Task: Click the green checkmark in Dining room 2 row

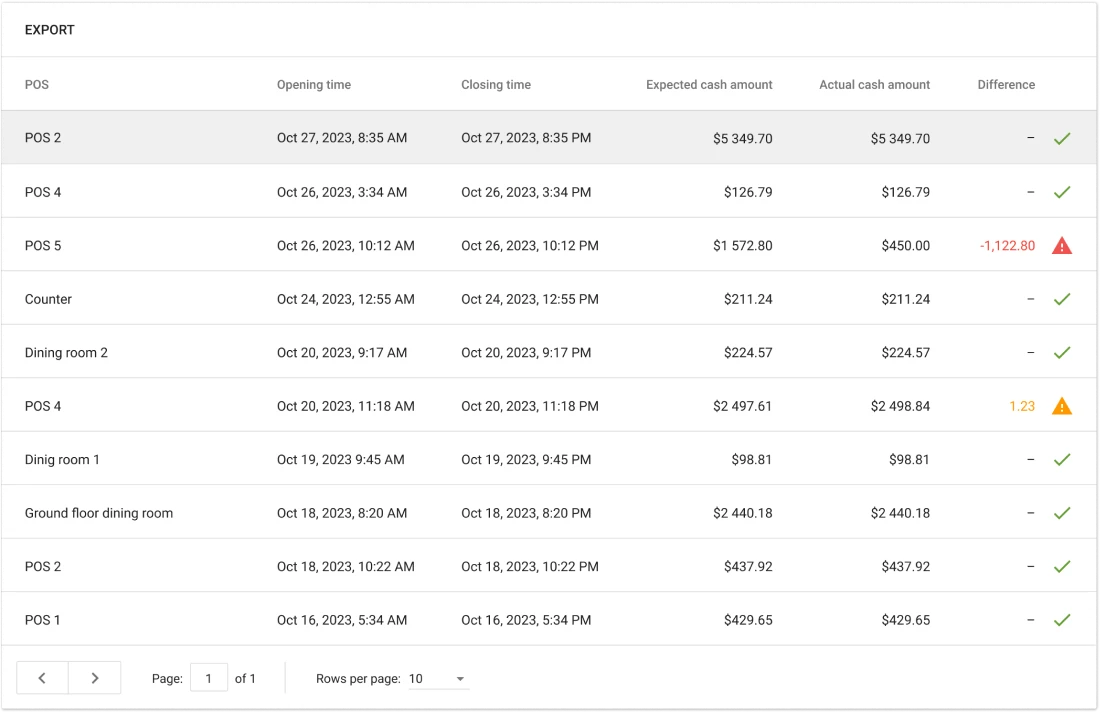Action: click(1061, 352)
